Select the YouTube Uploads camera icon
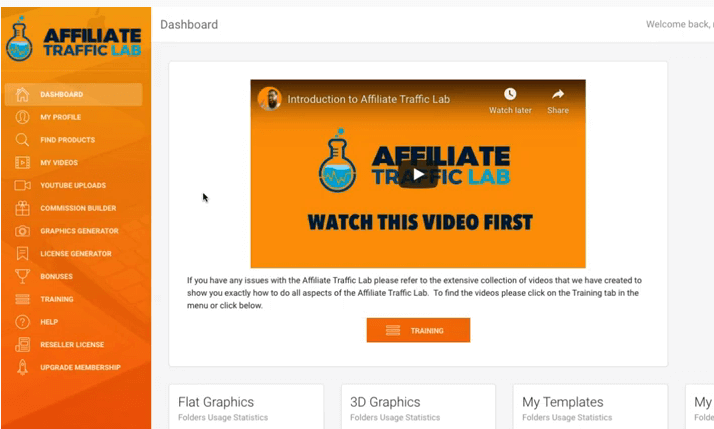The width and height of the screenshot is (714, 429). 22,185
